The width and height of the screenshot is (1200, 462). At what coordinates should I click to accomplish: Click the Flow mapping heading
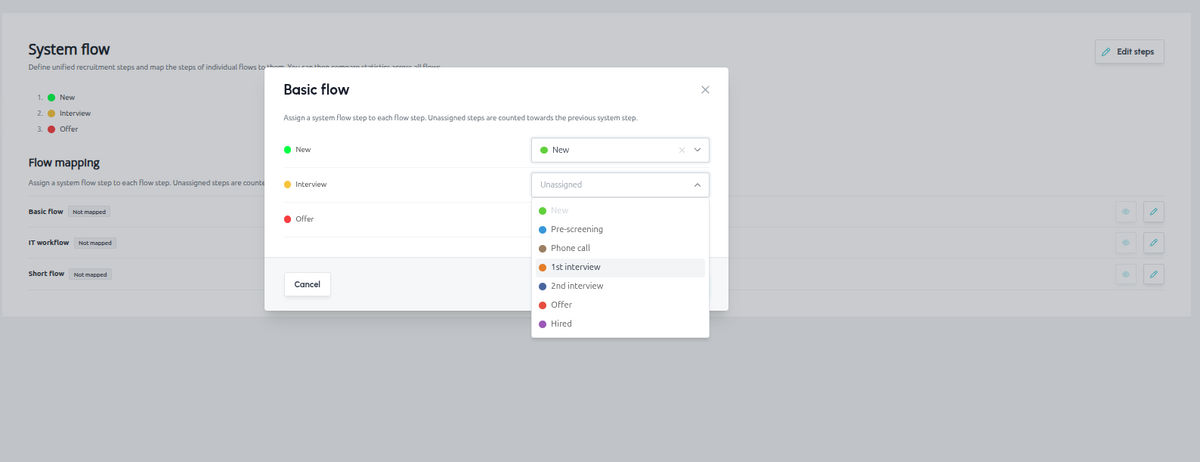pyautogui.click(x=64, y=162)
